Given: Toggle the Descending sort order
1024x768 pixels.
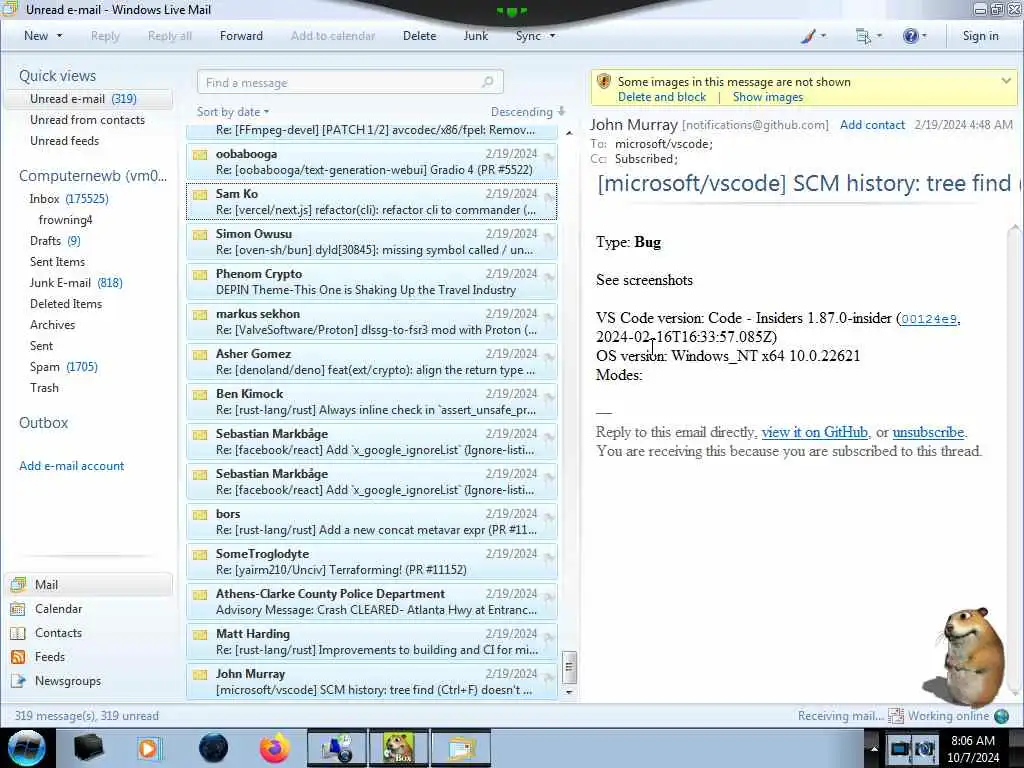Looking at the screenshot, I should point(528,112).
